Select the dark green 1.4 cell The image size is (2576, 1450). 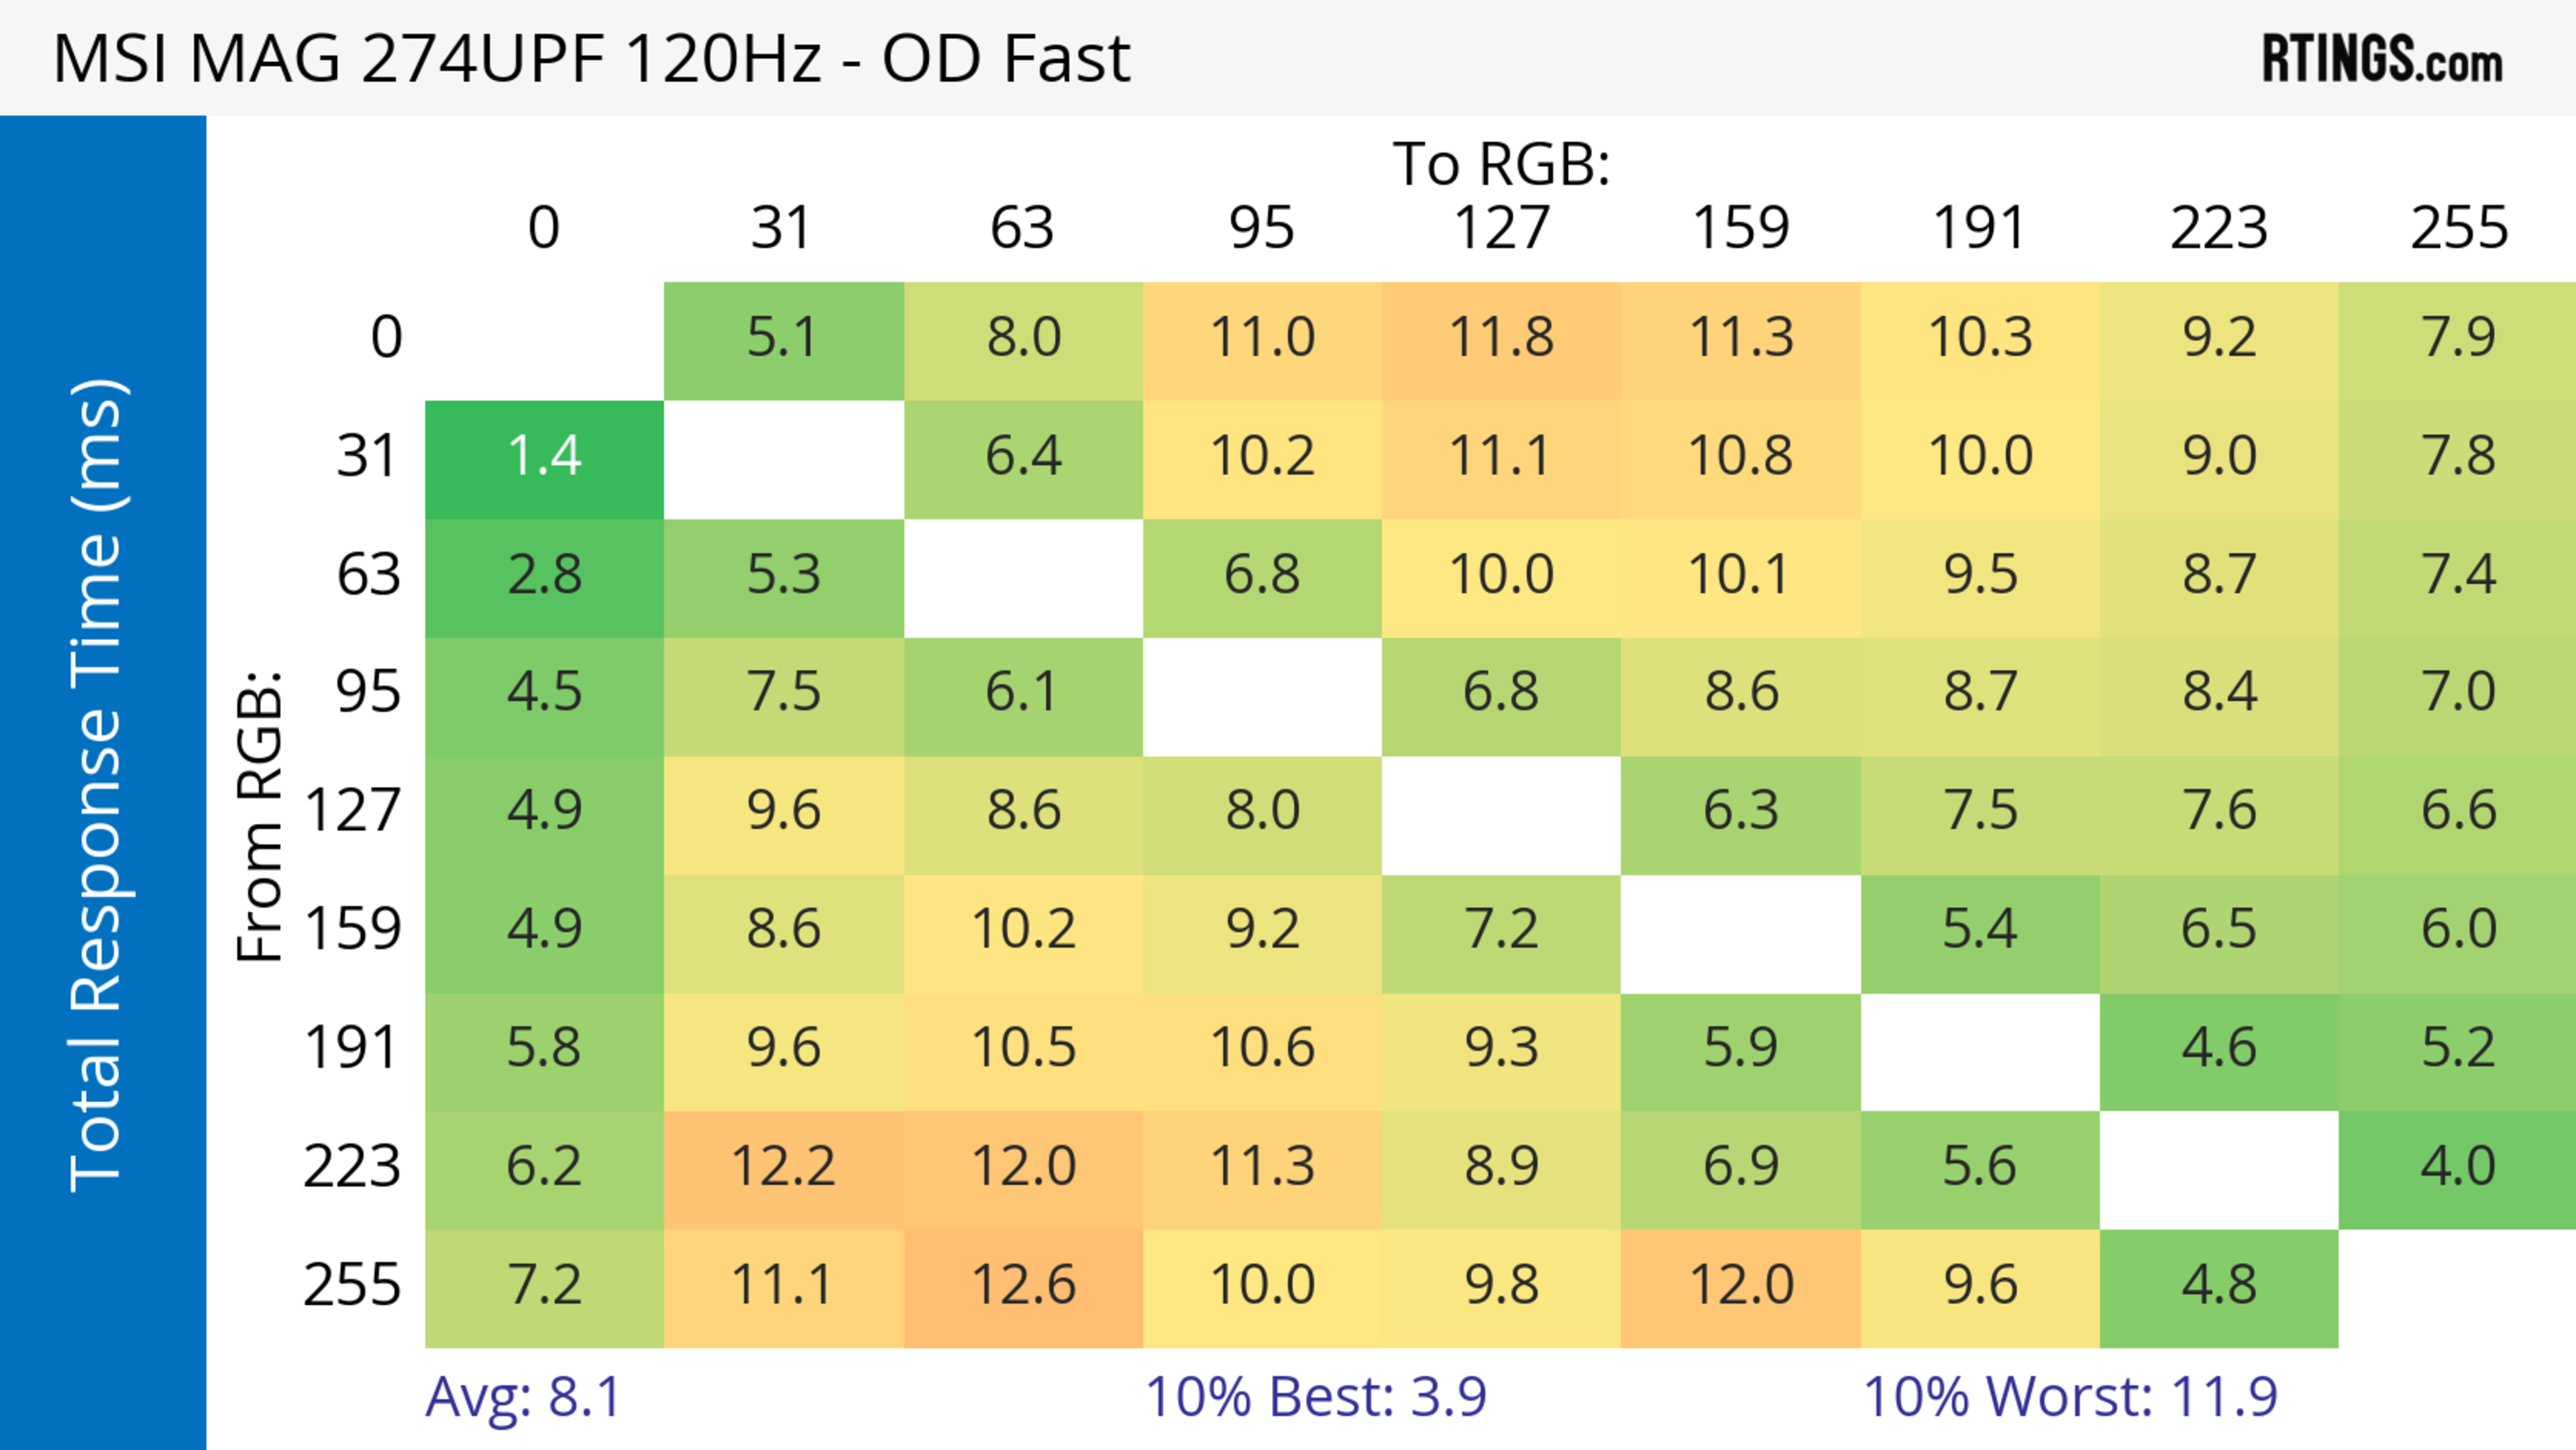point(544,457)
